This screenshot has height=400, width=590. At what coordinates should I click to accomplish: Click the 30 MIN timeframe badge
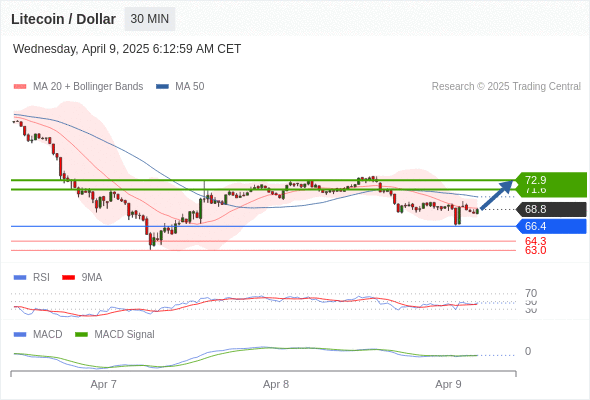point(150,19)
